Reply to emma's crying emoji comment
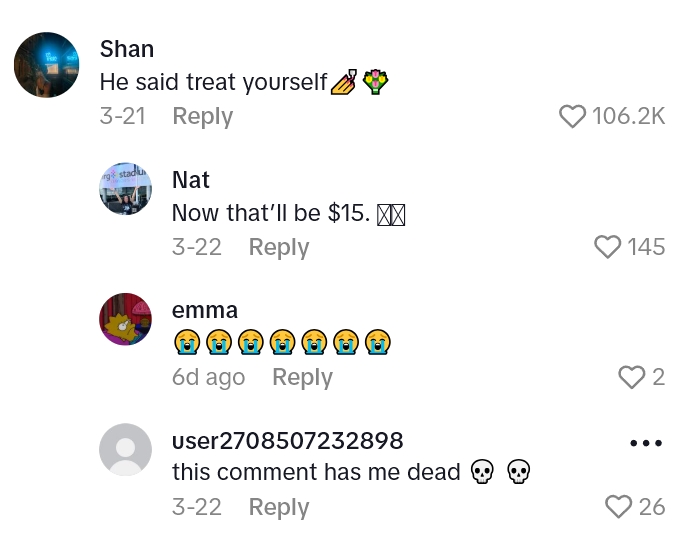This screenshot has width=674, height=538. 302,377
